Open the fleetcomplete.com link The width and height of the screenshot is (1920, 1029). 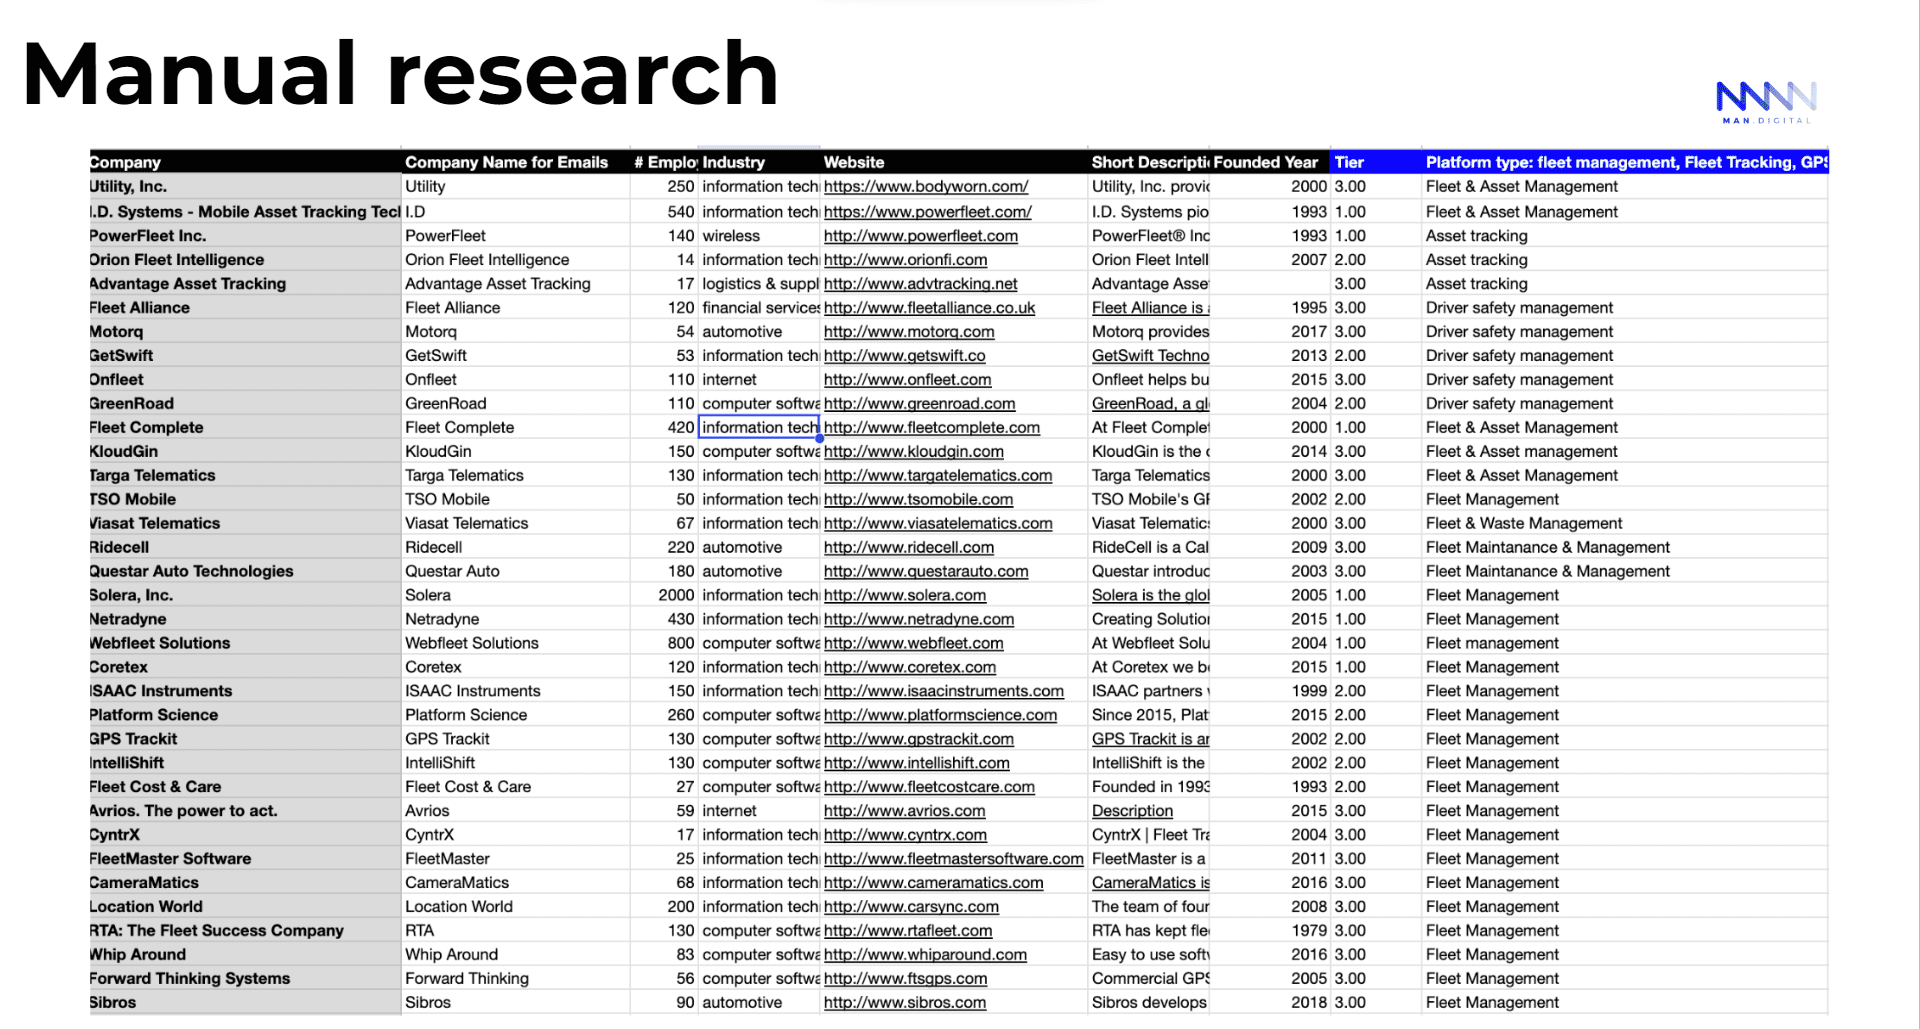point(932,428)
